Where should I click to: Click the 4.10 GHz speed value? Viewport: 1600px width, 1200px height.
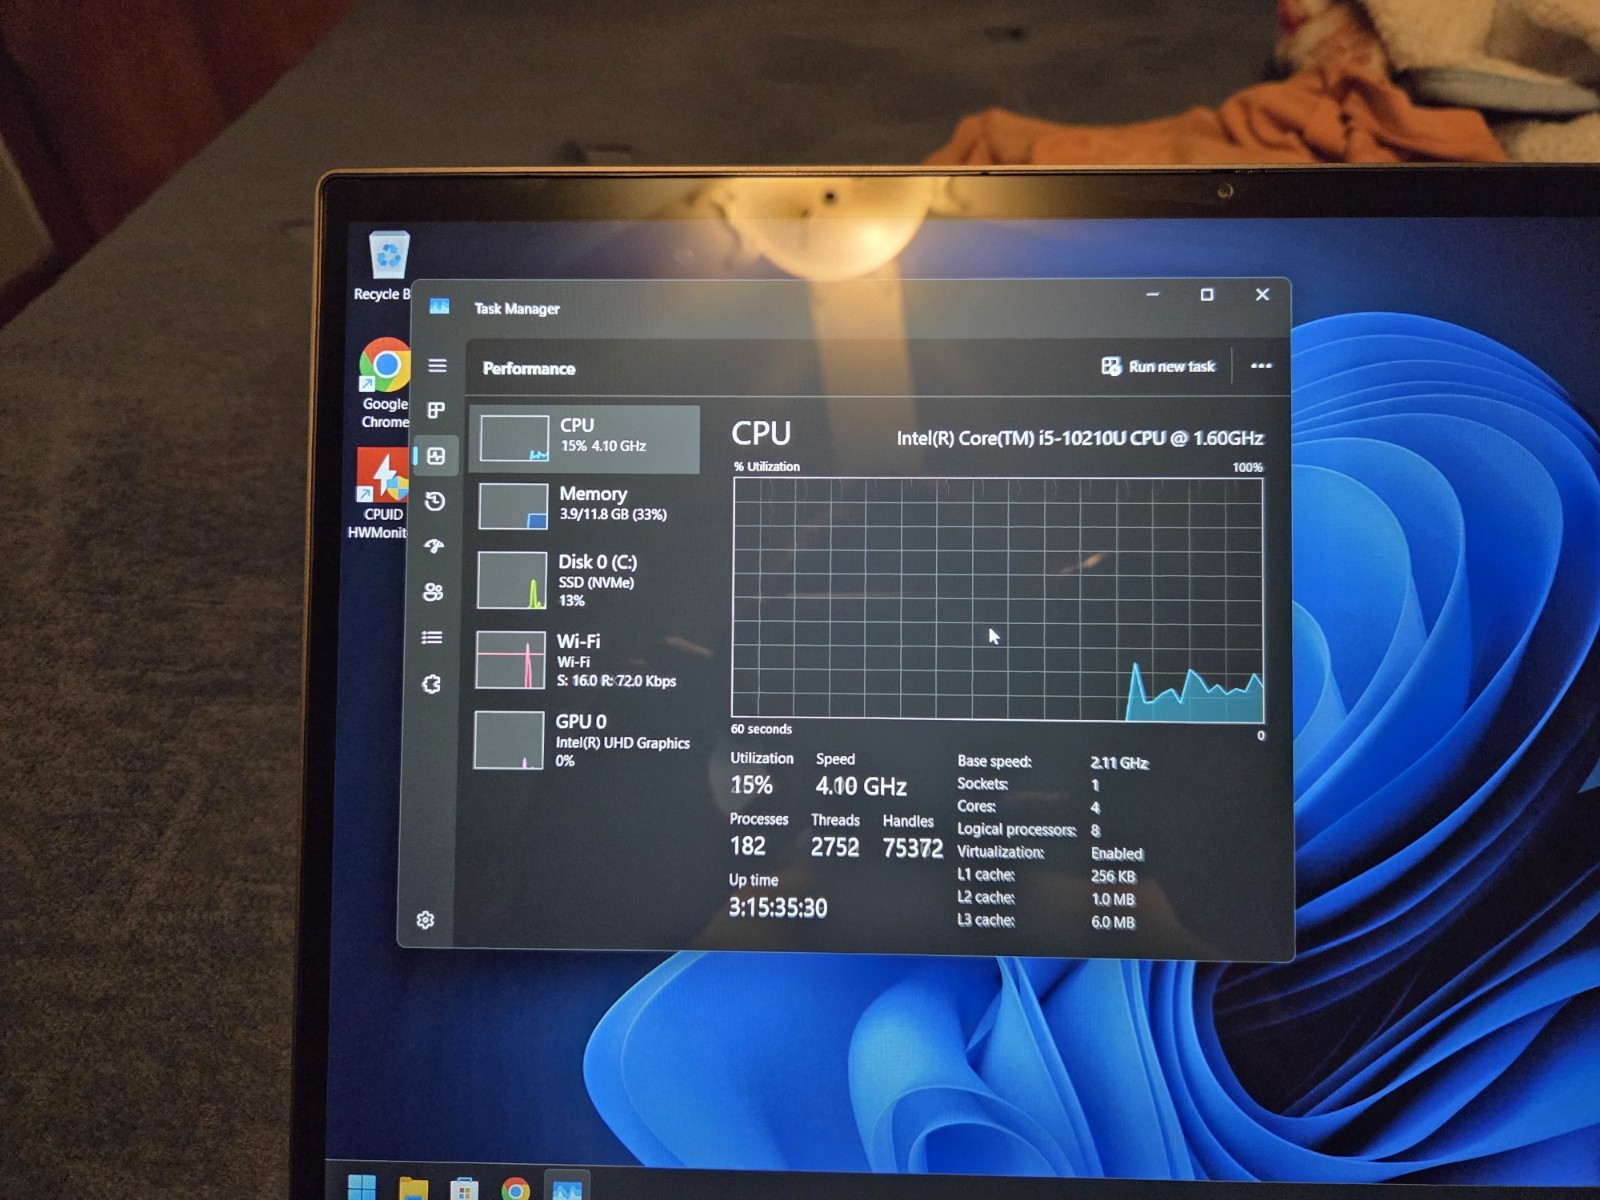pos(861,786)
